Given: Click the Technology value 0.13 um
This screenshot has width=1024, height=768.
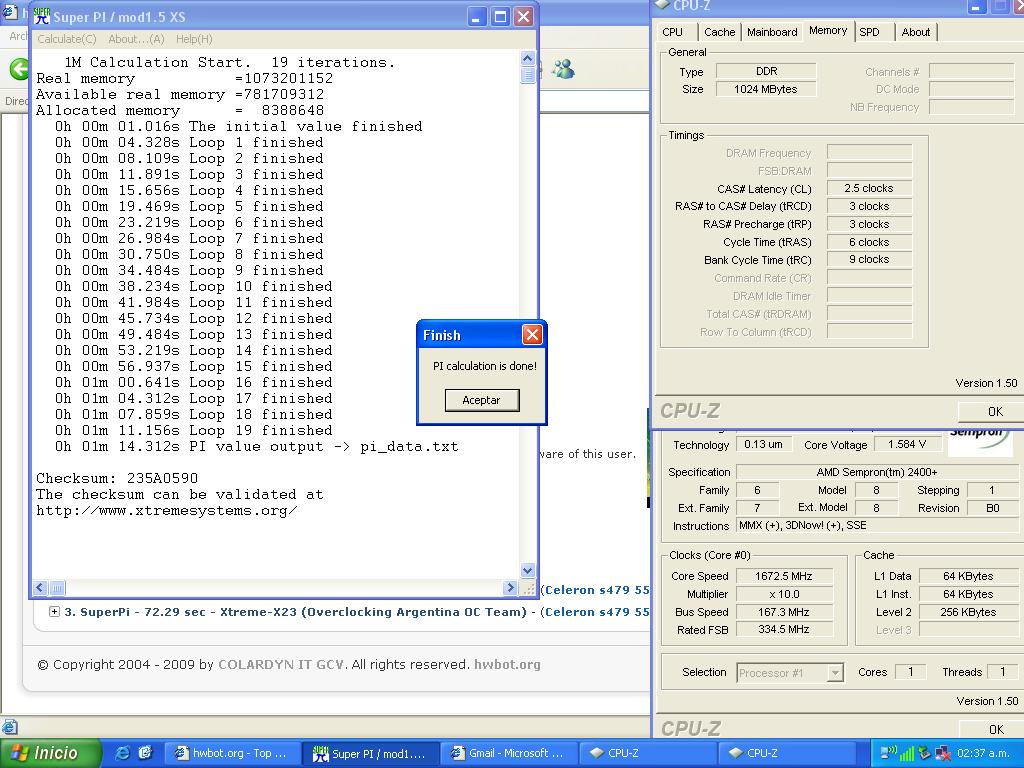Looking at the screenshot, I should [x=763, y=444].
